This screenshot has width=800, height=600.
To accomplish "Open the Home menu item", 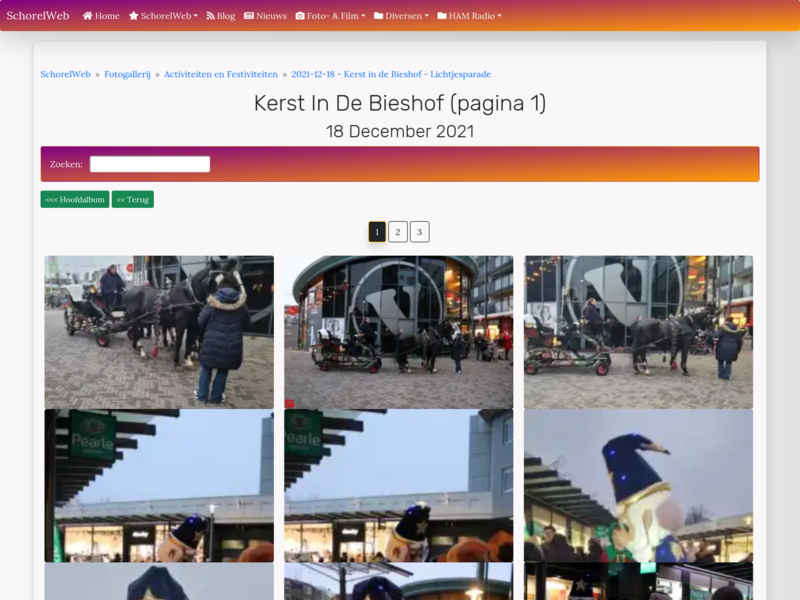I will (x=101, y=16).
